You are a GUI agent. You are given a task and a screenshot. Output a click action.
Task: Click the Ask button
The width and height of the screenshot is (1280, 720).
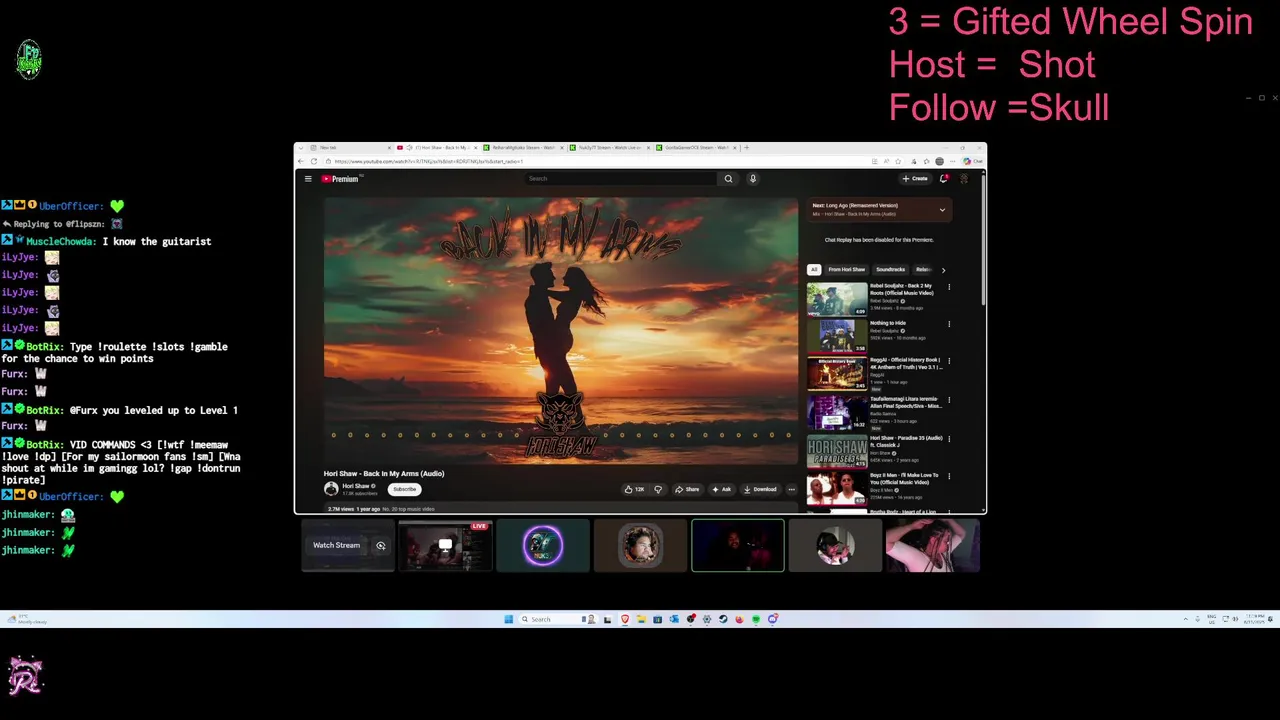pyautogui.click(x=721, y=489)
